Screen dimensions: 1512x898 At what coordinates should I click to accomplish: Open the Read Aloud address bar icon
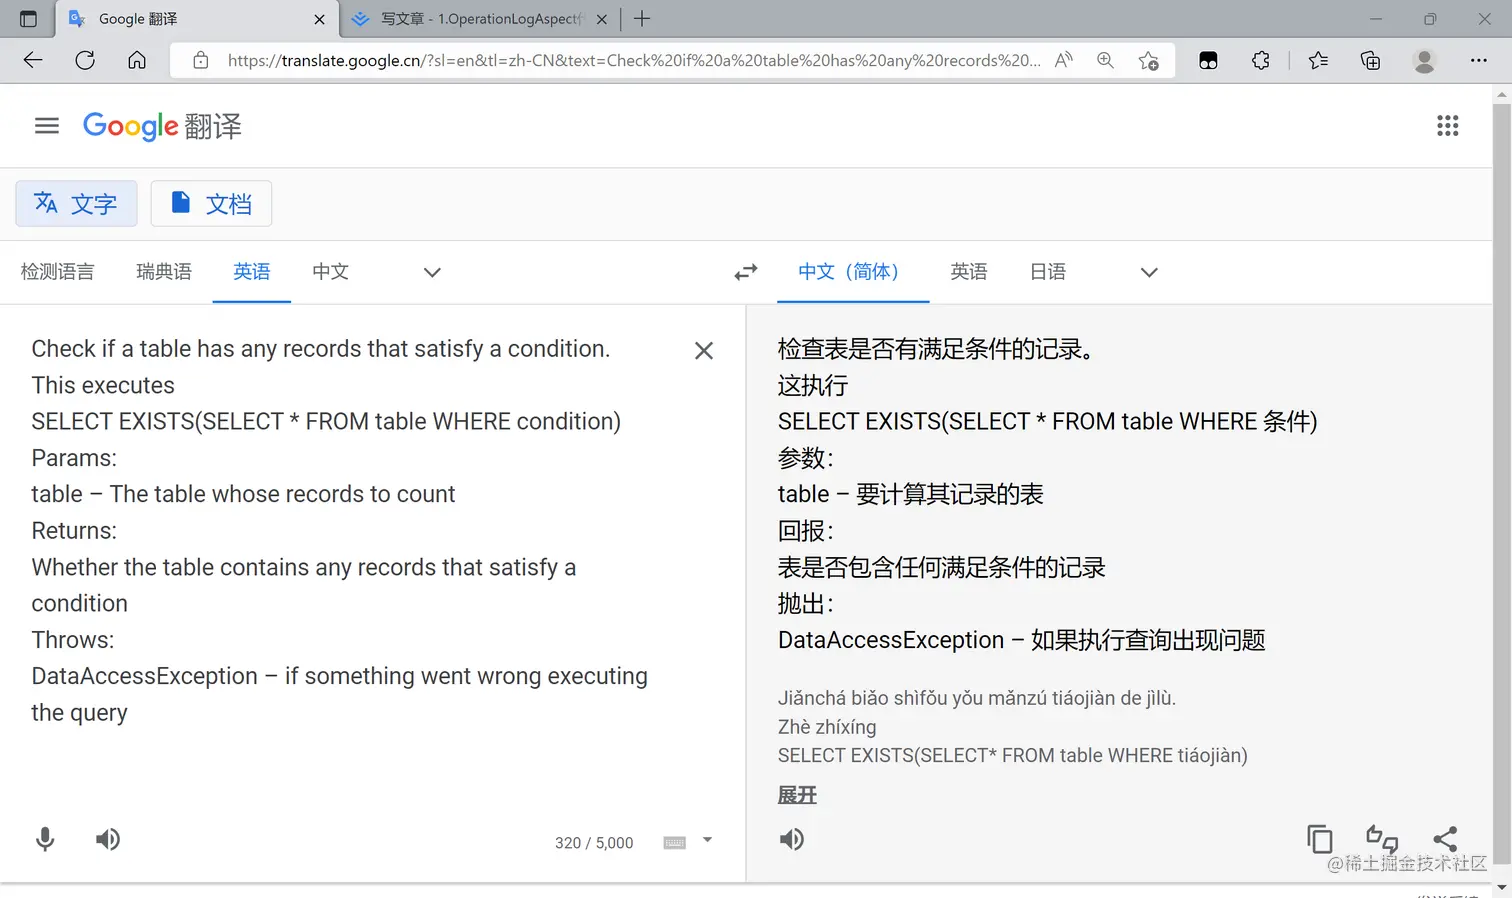(x=1064, y=60)
